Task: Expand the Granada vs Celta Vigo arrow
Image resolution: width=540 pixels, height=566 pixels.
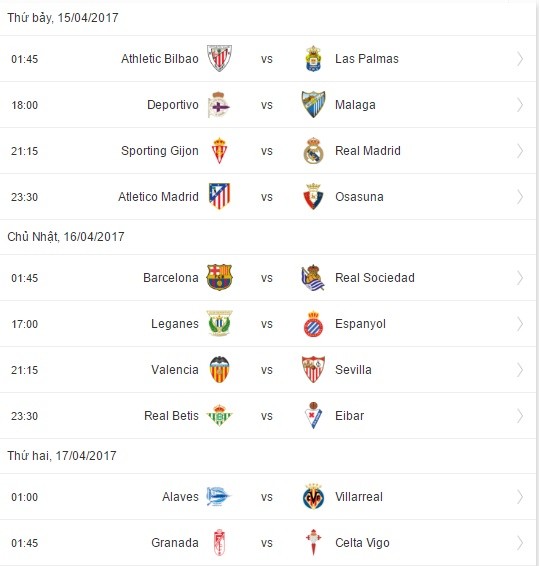Action: (520, 543)
